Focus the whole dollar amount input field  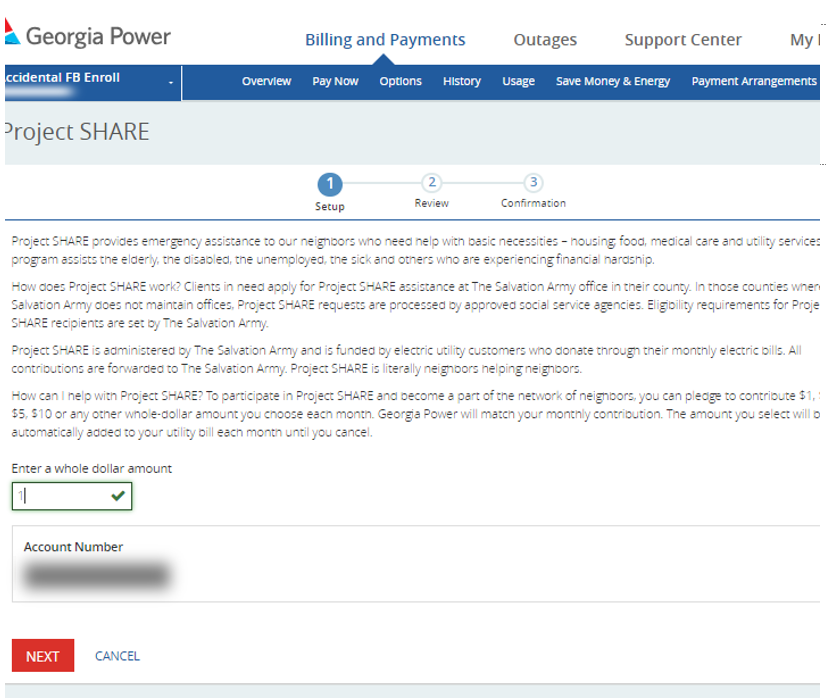pyautogui.click(x=62, y=496)
